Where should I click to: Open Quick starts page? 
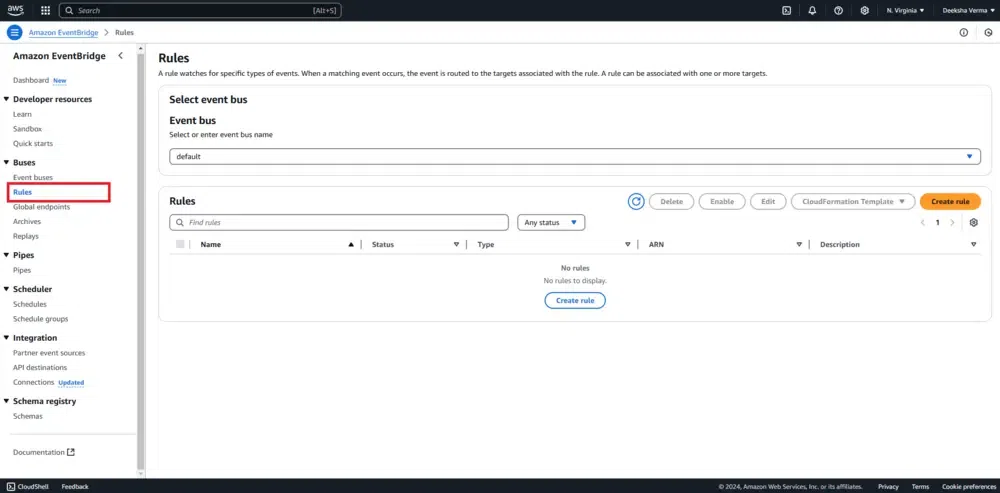click(33, 143)
